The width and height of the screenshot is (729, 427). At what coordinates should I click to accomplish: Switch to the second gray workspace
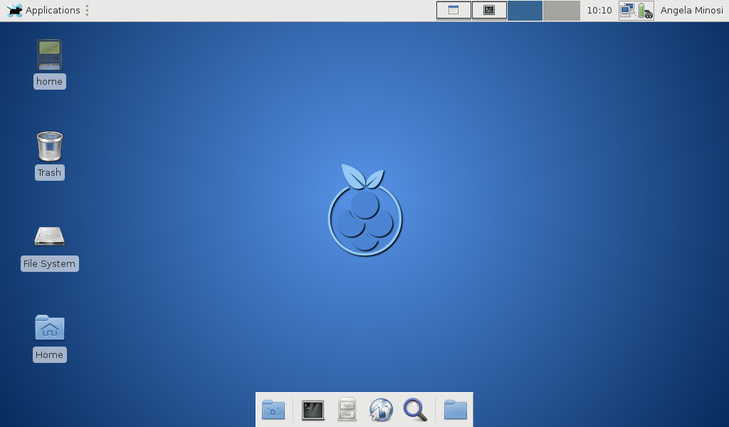562,10
